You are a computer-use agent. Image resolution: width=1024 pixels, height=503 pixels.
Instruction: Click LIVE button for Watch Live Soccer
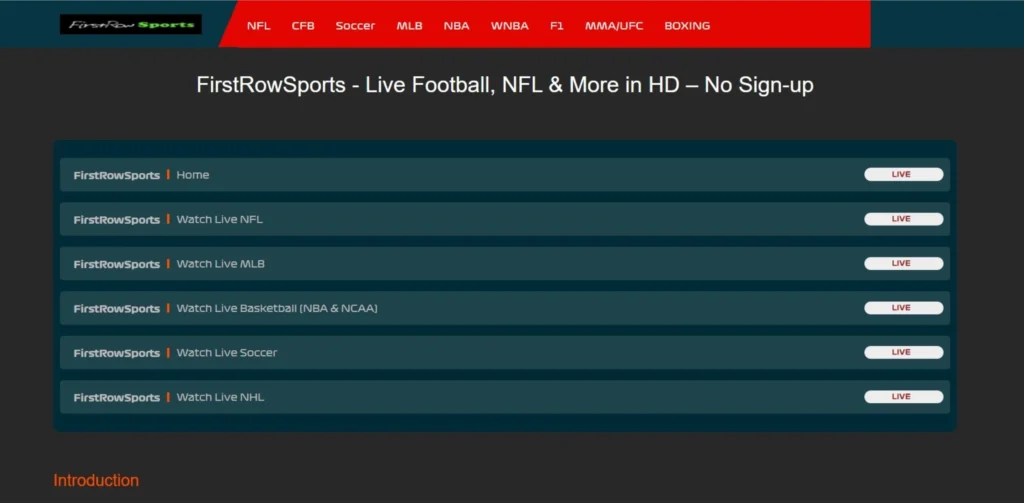(x=904, y=352)
